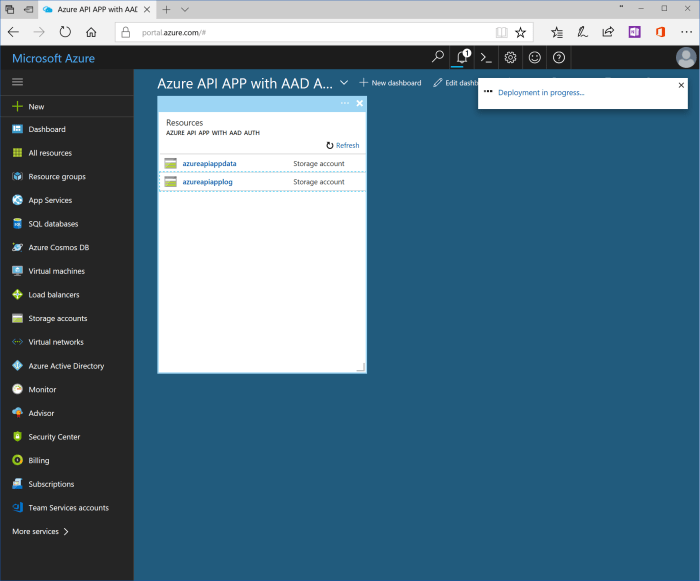
Task: Refresh the Resources tile
Action: tap(342, 145)
